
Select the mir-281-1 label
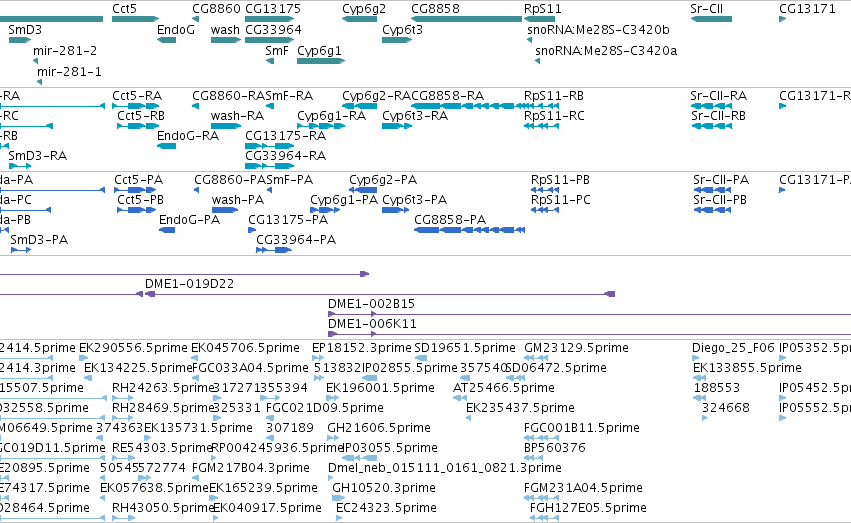69,72
